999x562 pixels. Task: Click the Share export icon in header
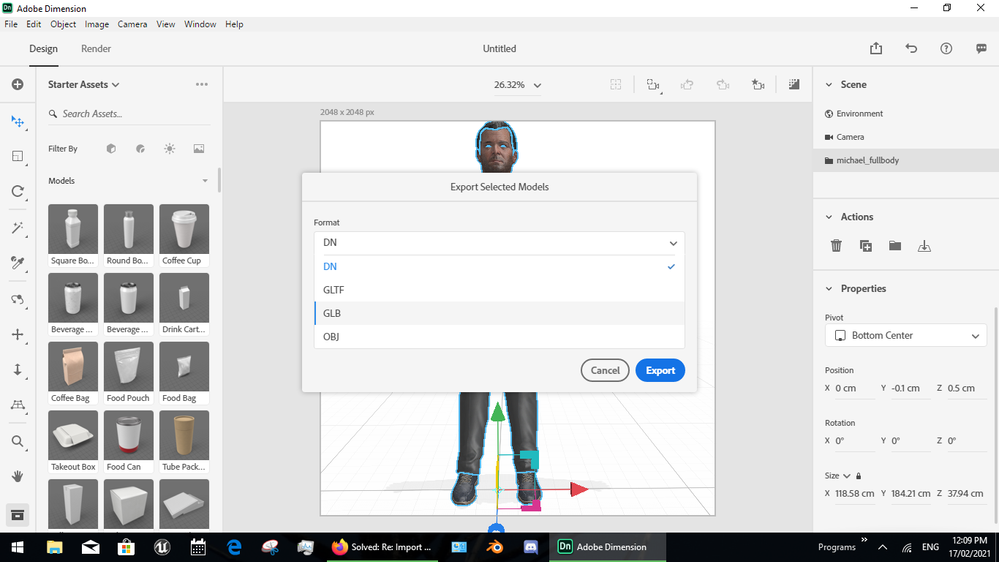pyautogui.click(x=876, y=48)
